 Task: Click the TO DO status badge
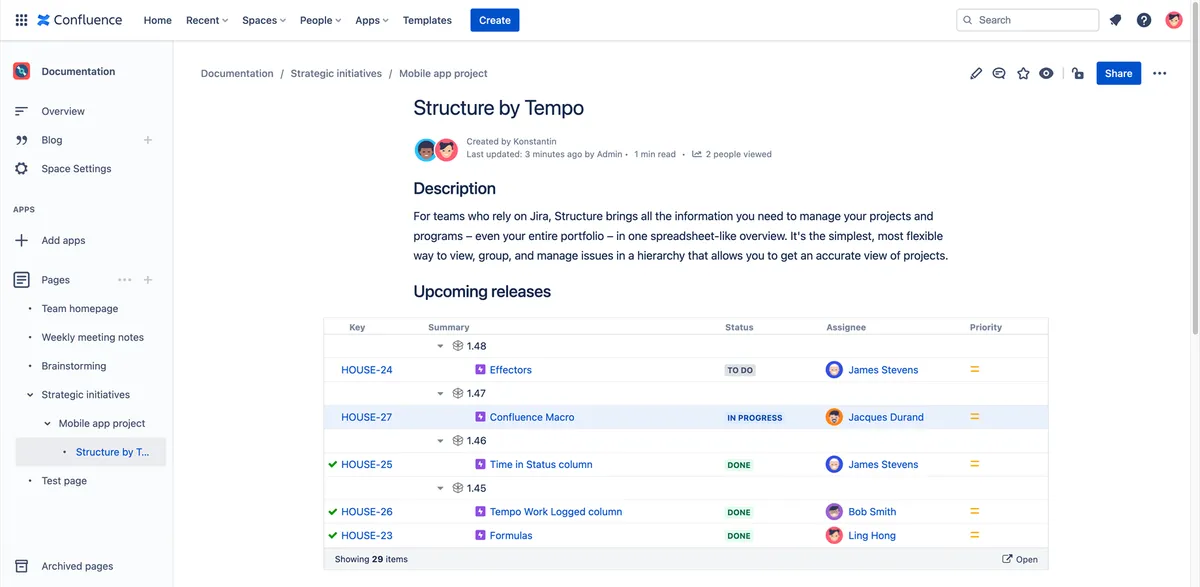click(740, 370)
